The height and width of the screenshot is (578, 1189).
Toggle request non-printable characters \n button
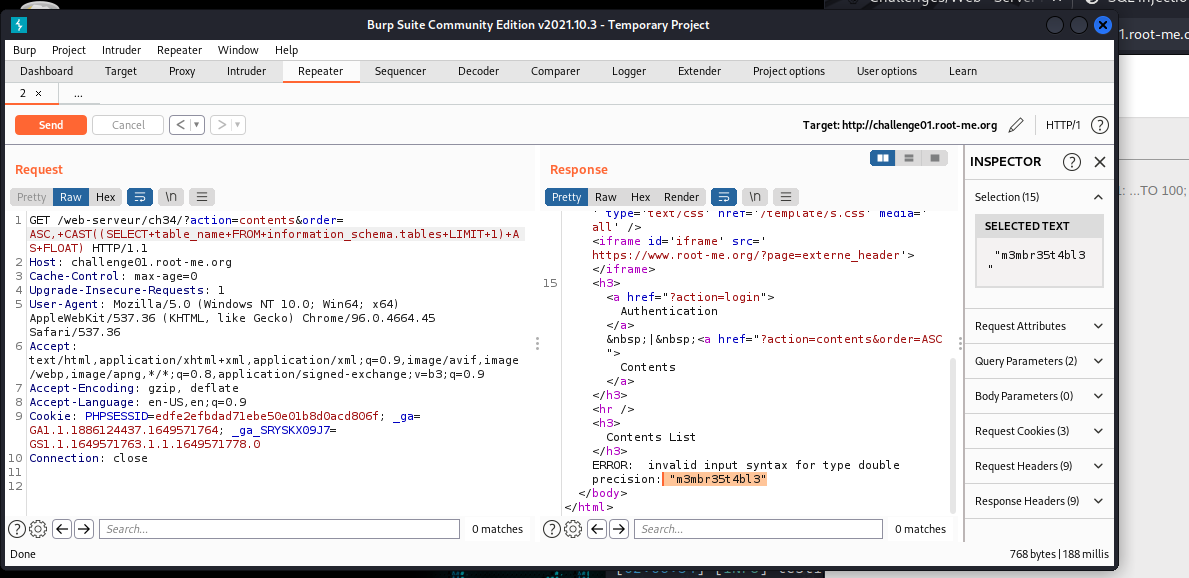point(171,197)
